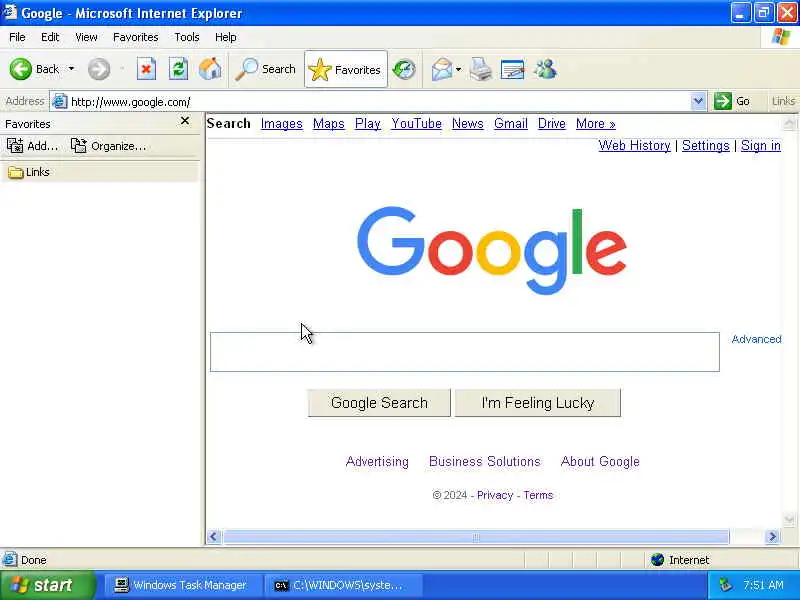800x600 pixels.
Task: Open the Mail envelope toolbar icon
Action: [x=442, y=69]
